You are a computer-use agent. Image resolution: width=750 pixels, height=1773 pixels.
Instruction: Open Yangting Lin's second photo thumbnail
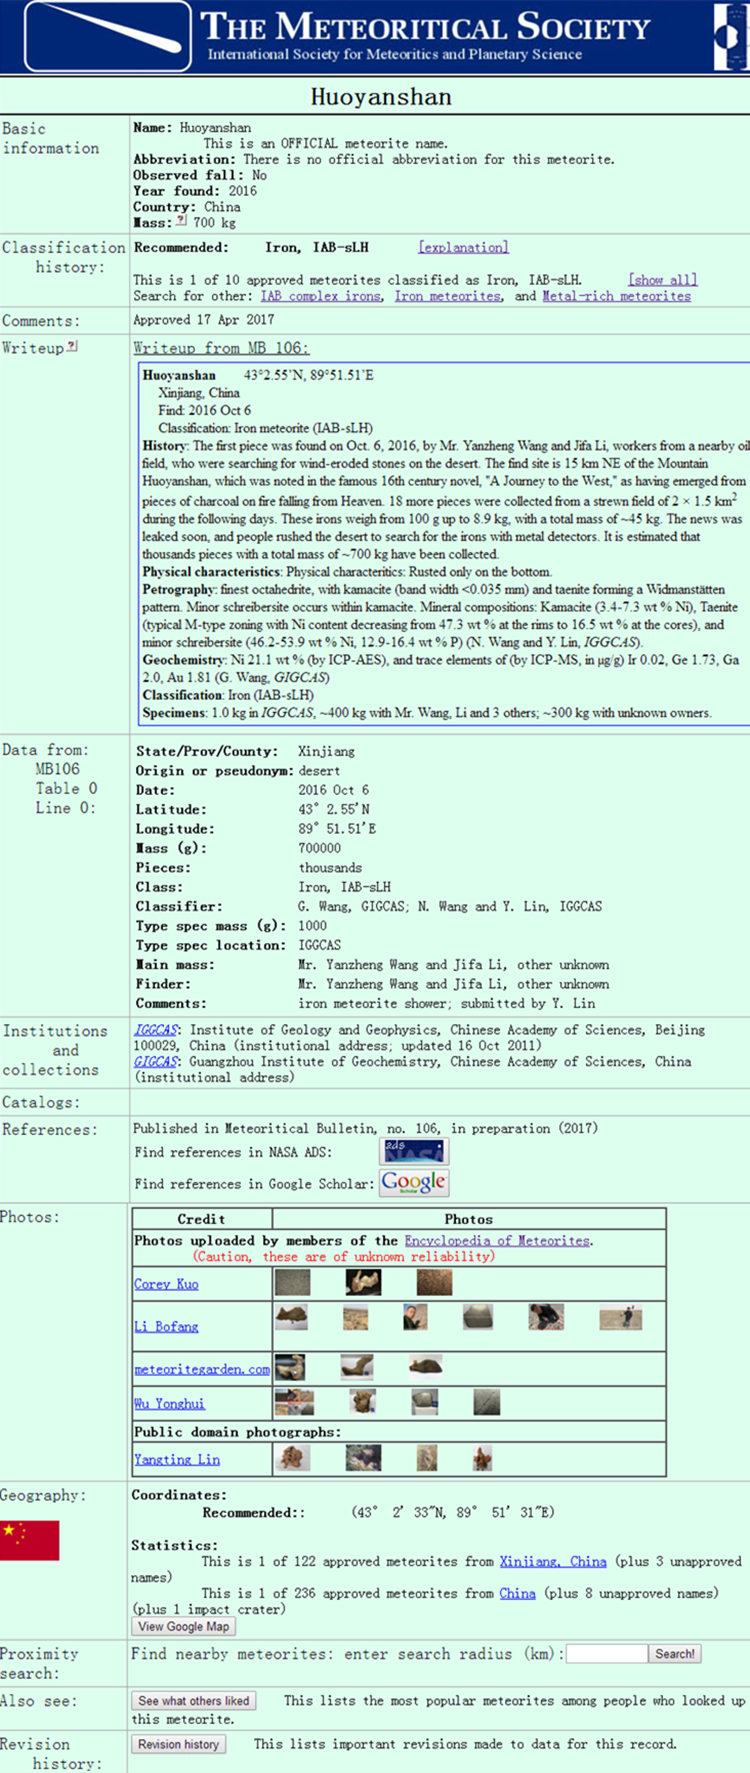[x=363, y=1458]
